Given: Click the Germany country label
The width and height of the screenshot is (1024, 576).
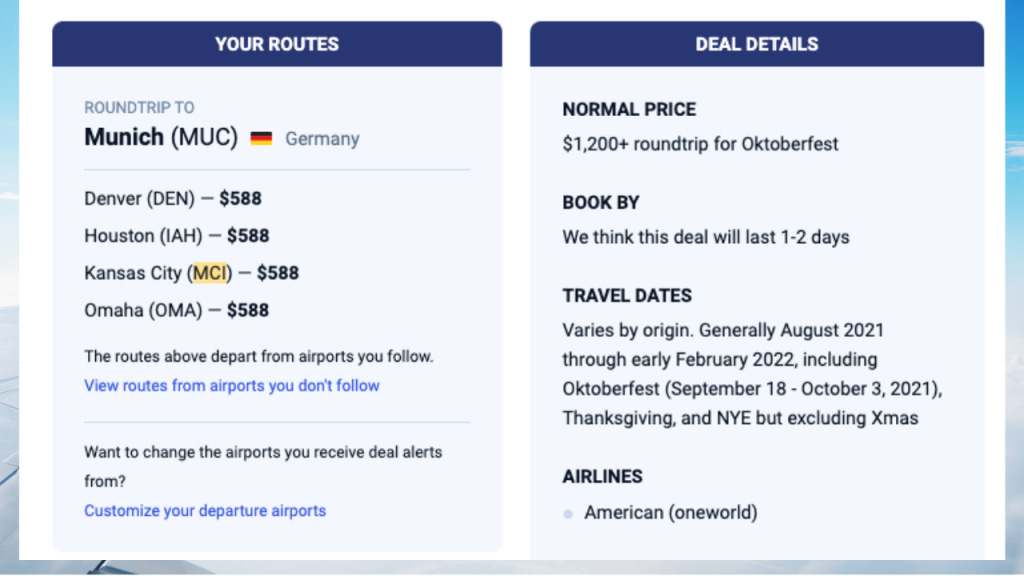Looking at the screenshot, I should (x=323, y=139).
